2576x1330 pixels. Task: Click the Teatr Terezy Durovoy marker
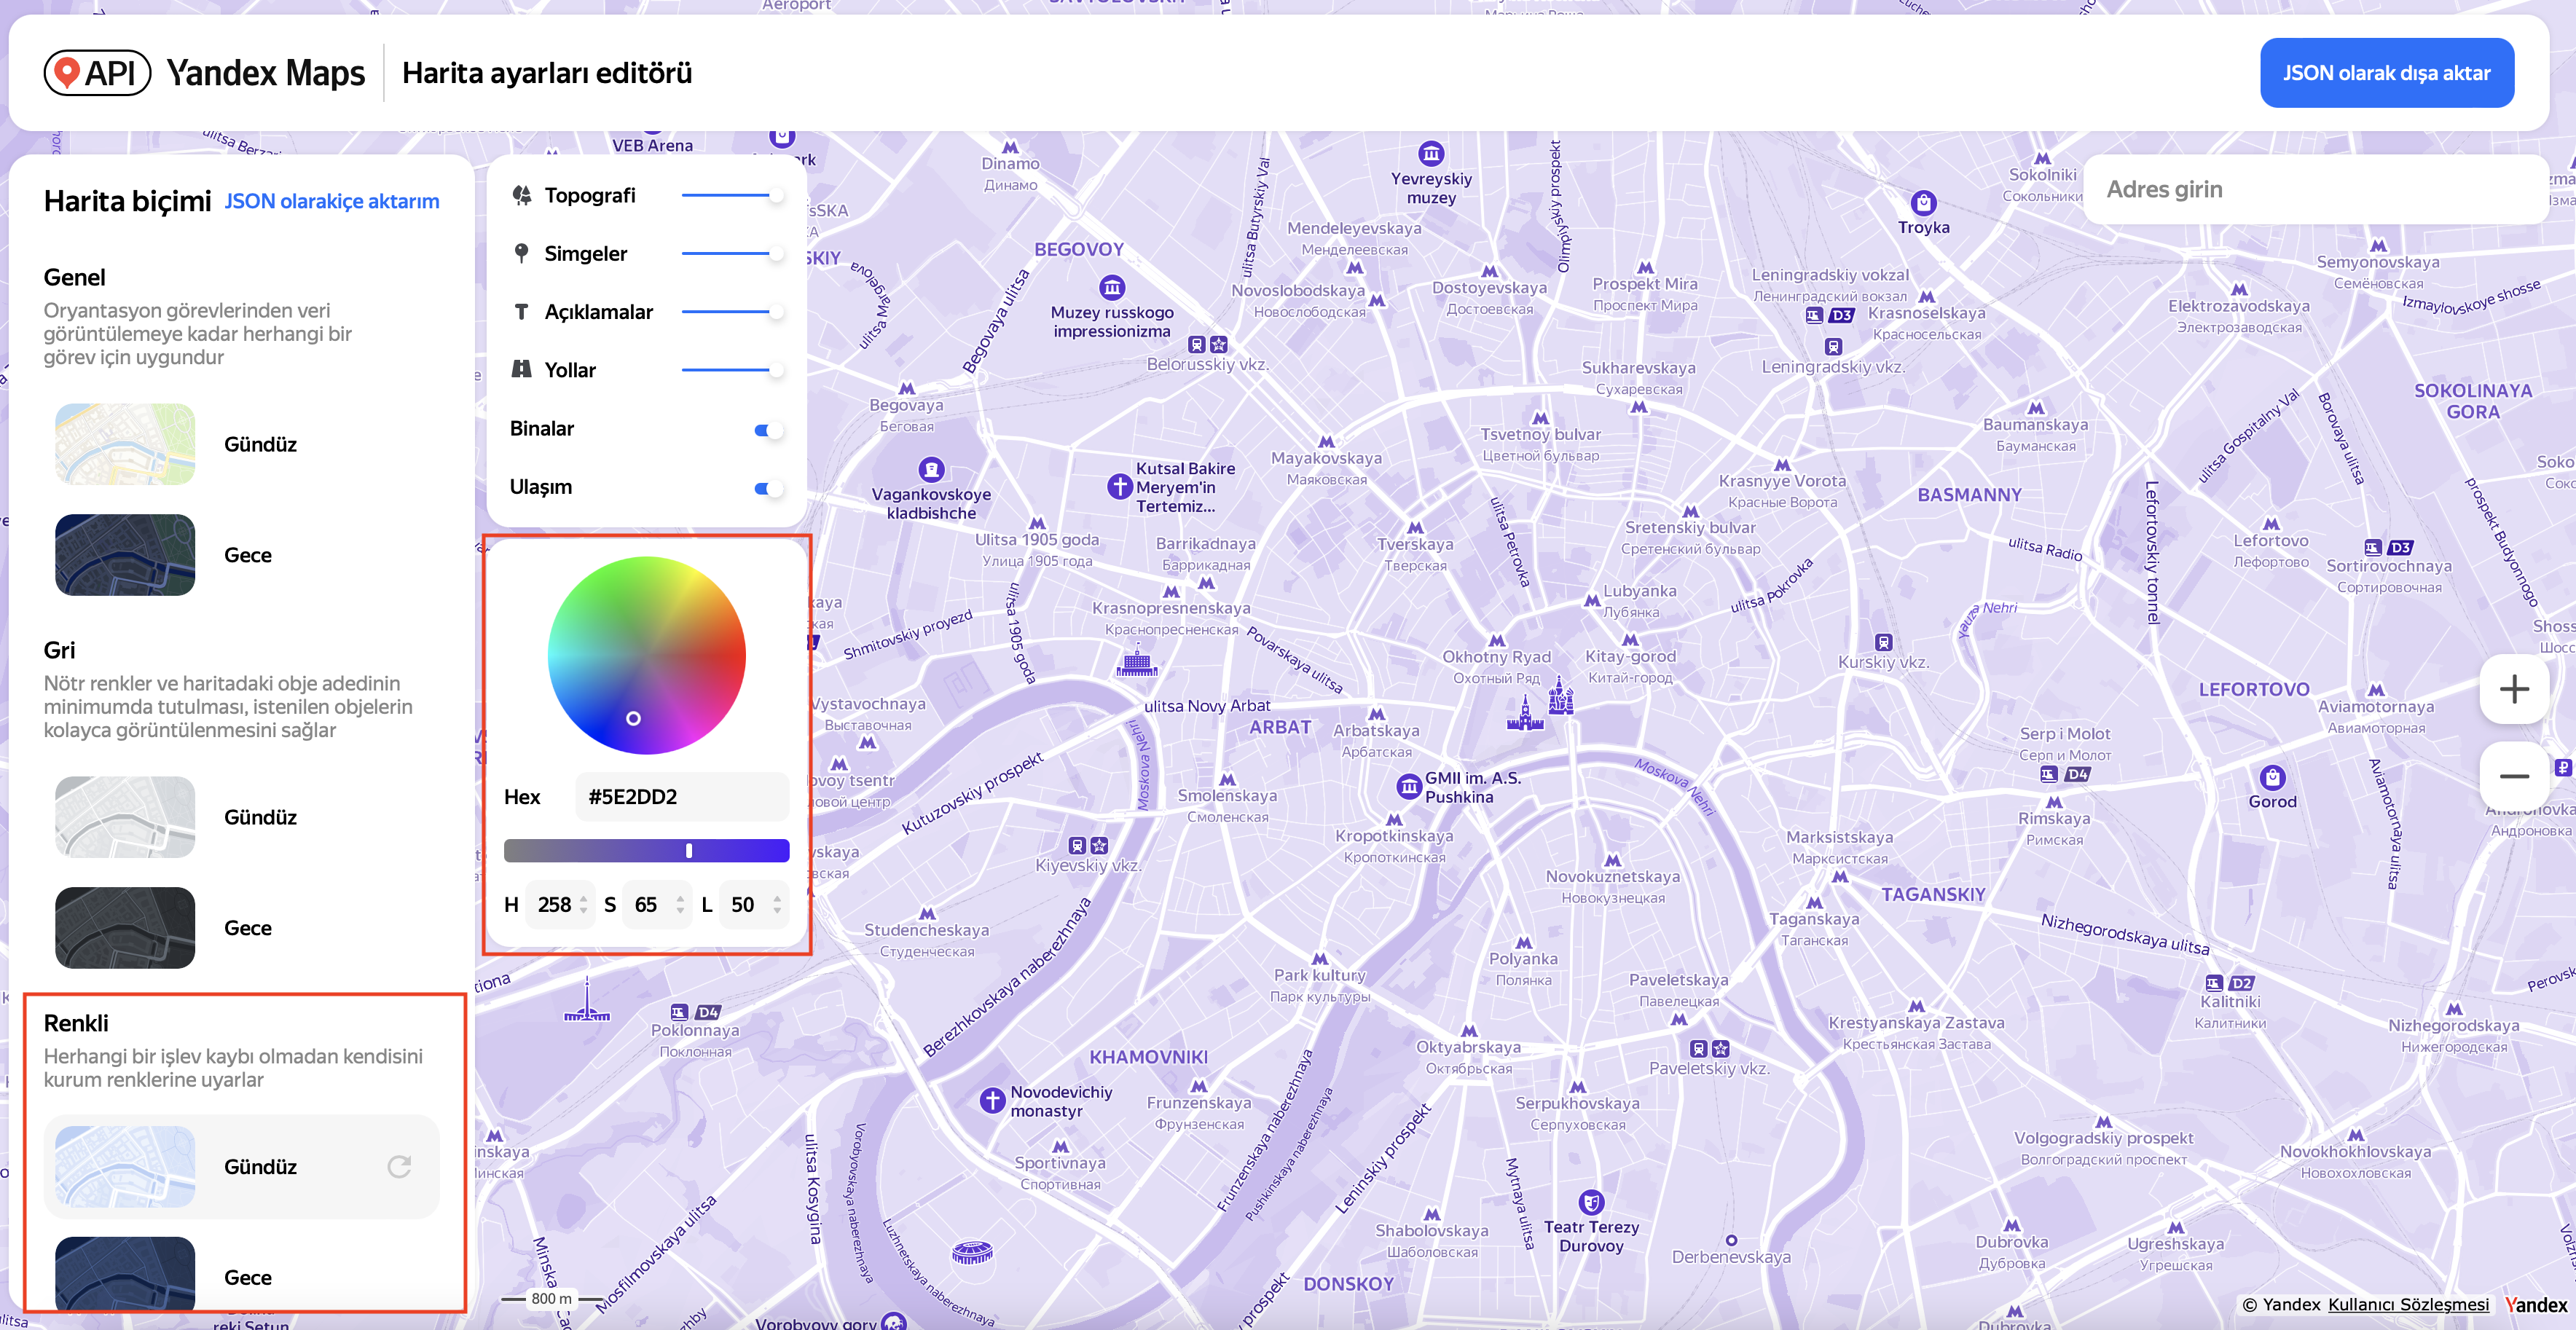(1591, 1202)
